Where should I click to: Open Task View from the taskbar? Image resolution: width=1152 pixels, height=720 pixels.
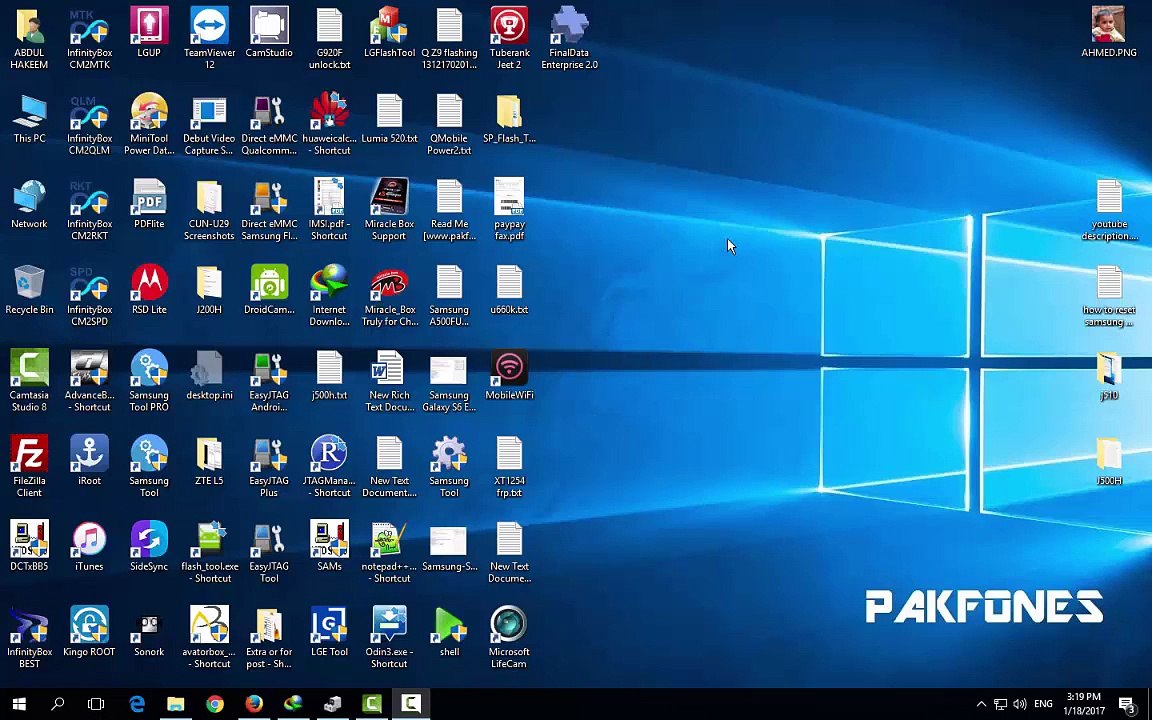(x=96, y=704)
